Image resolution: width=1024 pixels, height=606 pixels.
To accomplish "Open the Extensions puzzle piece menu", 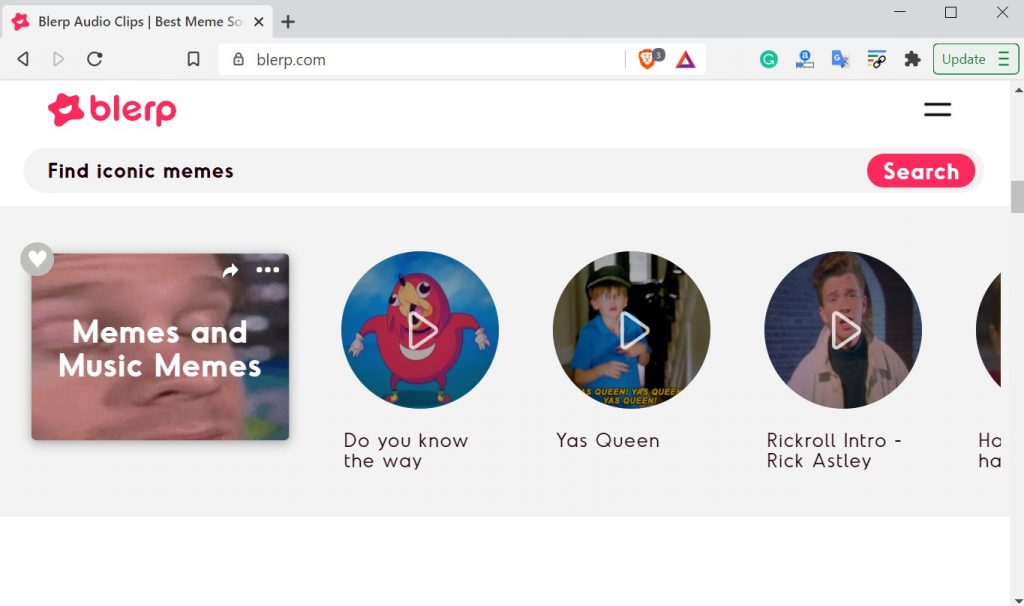I will coord(912,59).
